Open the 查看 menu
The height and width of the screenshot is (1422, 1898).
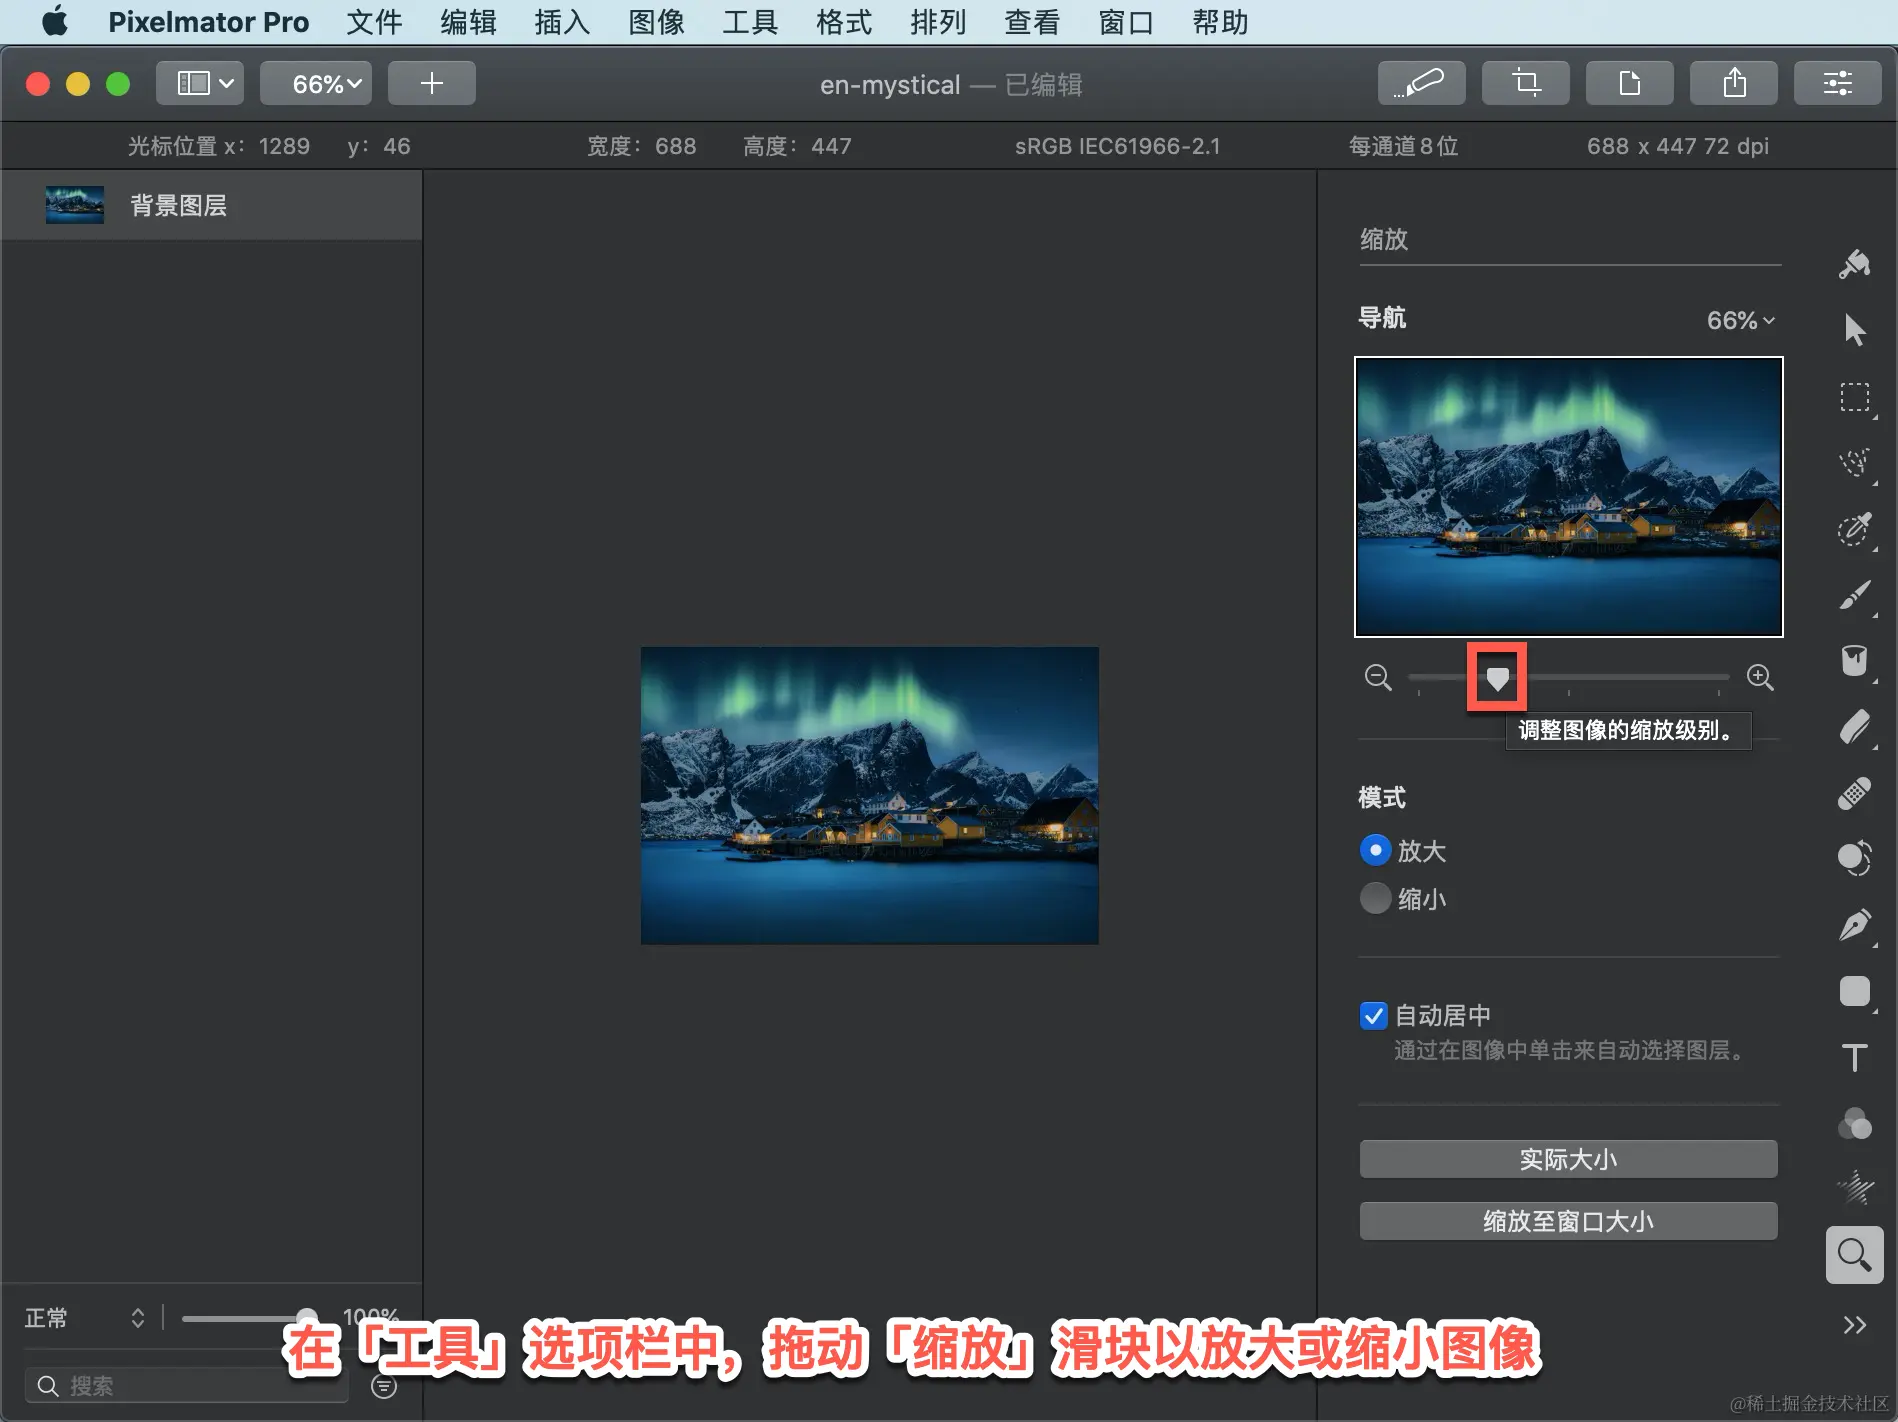[x=1032, y=22]
